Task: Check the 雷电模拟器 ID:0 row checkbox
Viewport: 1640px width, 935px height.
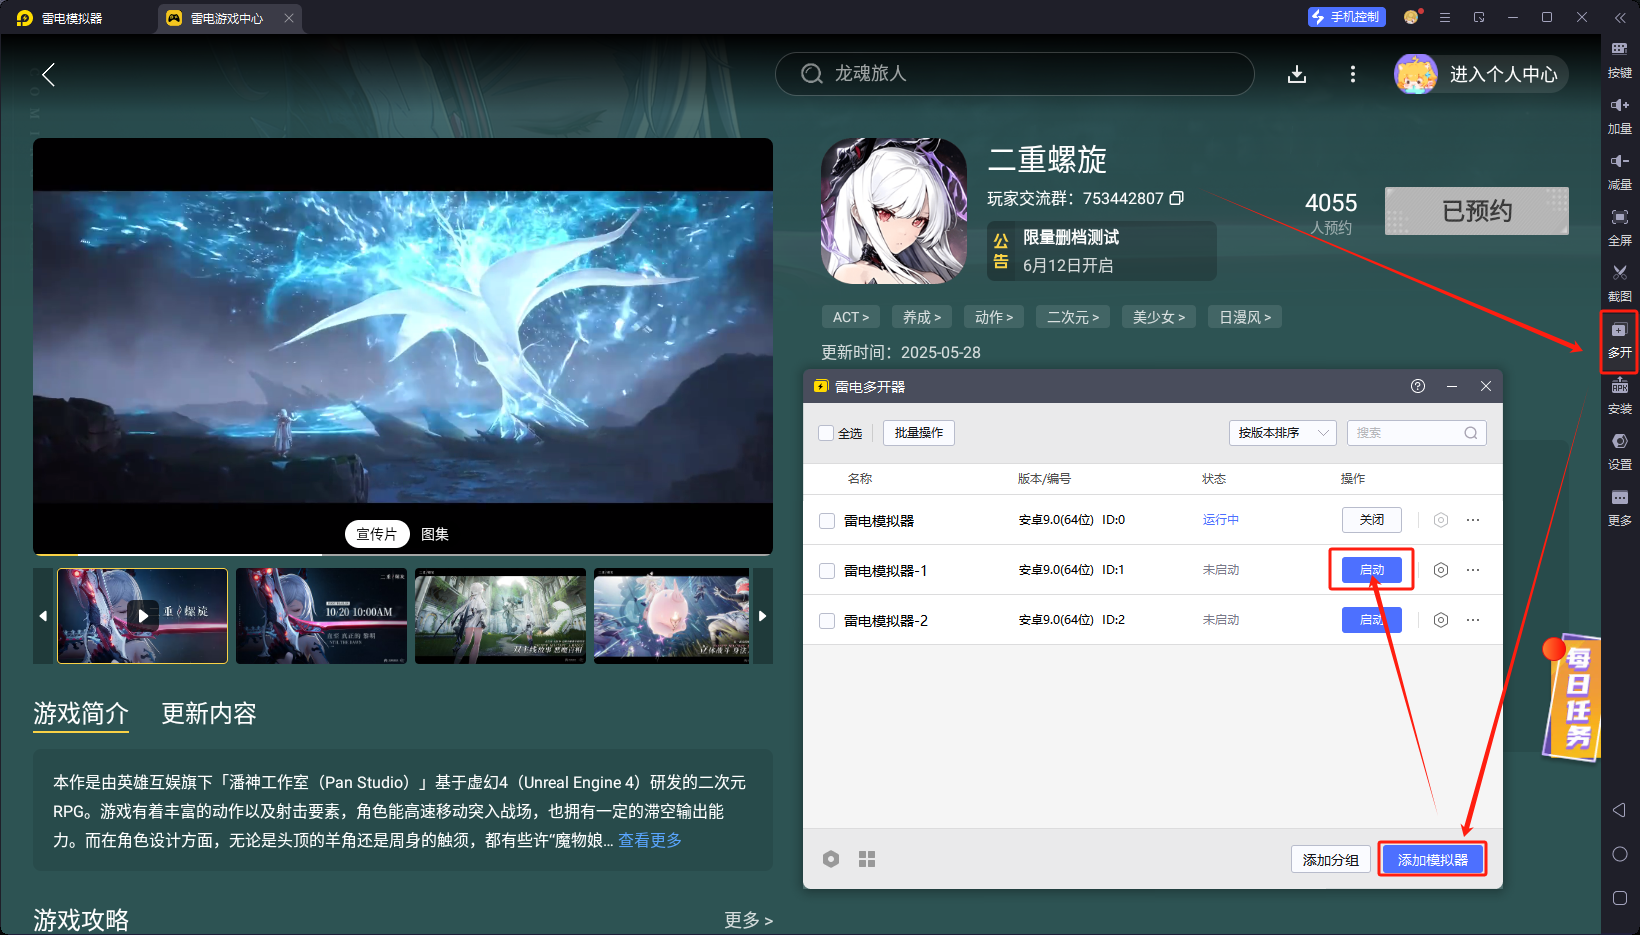Action: (x=827, y=521)
